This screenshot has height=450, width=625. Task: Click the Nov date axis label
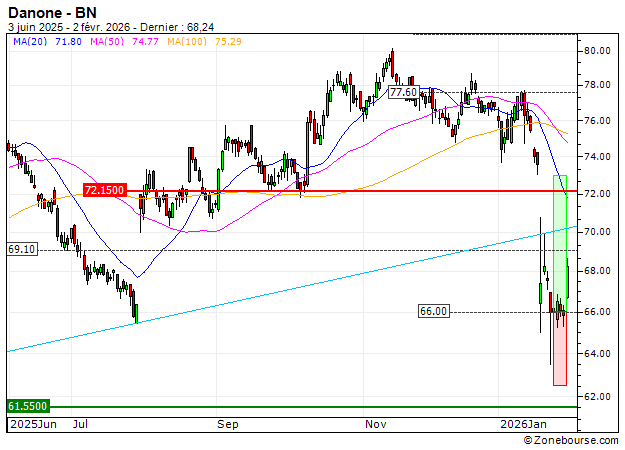click(x=375, y=424)
